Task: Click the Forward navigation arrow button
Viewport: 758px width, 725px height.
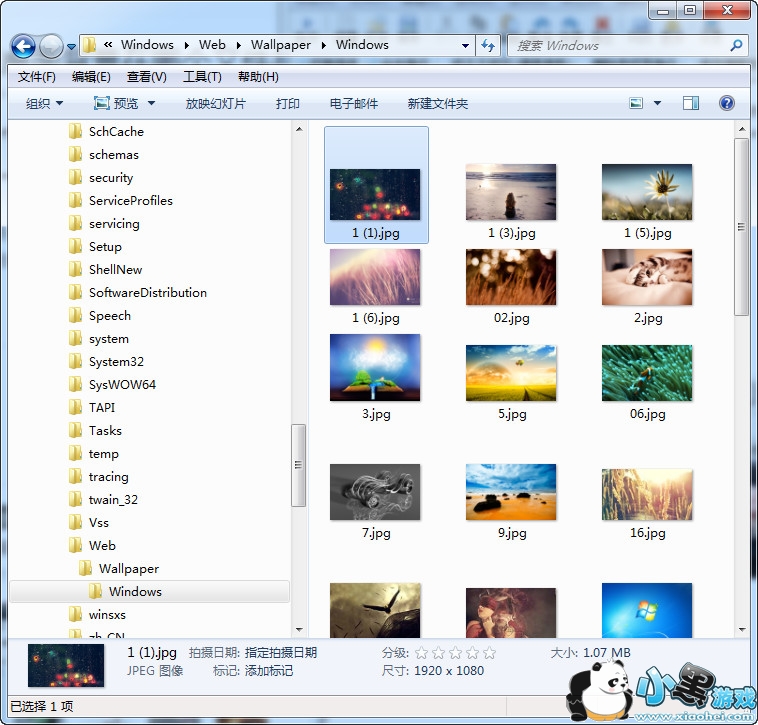Action: 50,46
